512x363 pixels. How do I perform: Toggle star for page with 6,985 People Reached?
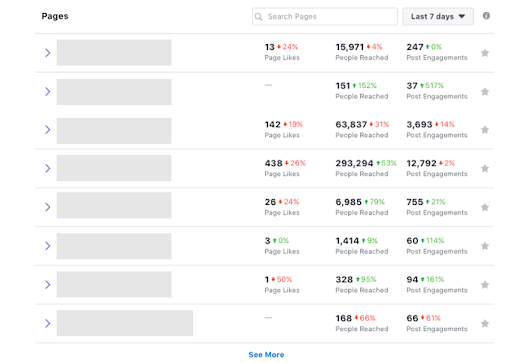[485, 207]
